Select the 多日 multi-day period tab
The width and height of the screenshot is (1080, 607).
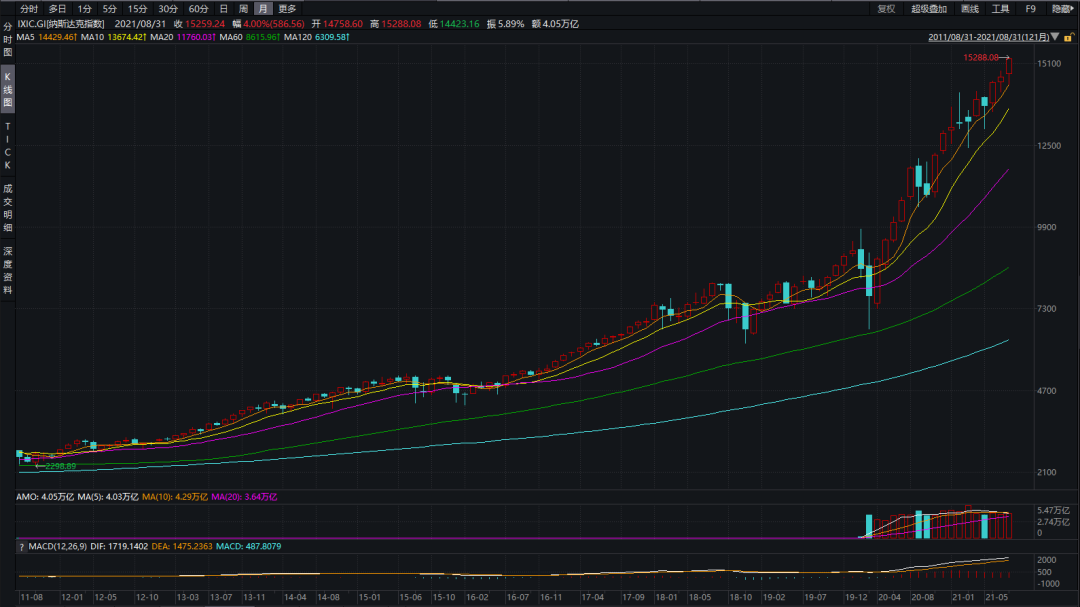[57, 9]
